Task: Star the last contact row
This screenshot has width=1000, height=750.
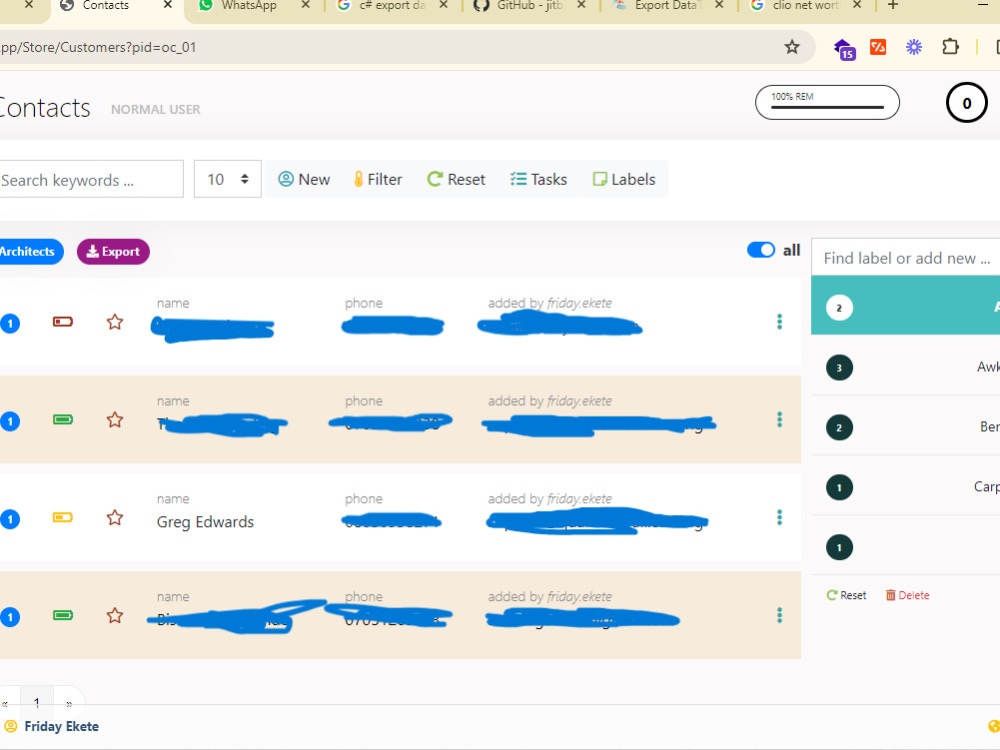Action: [x=115, y=615]
